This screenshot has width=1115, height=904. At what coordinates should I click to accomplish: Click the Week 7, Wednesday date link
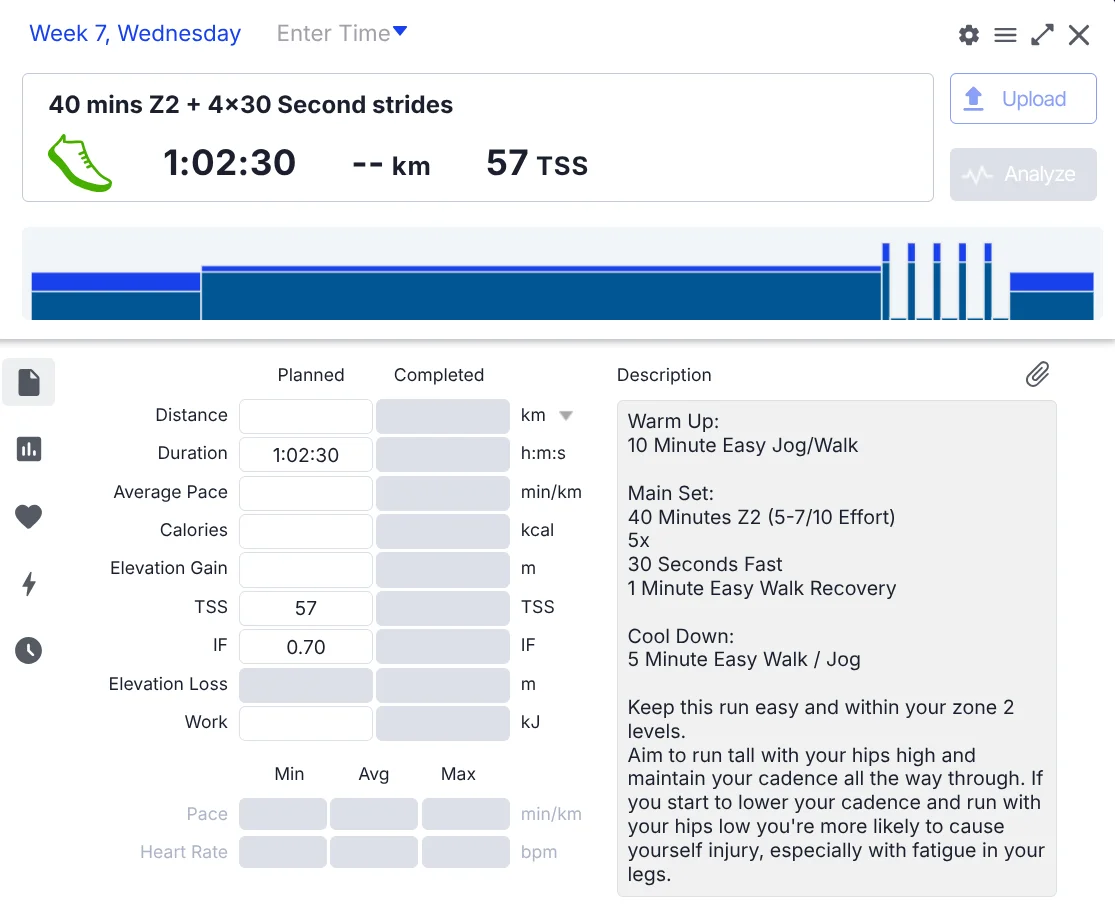[135, 33]
